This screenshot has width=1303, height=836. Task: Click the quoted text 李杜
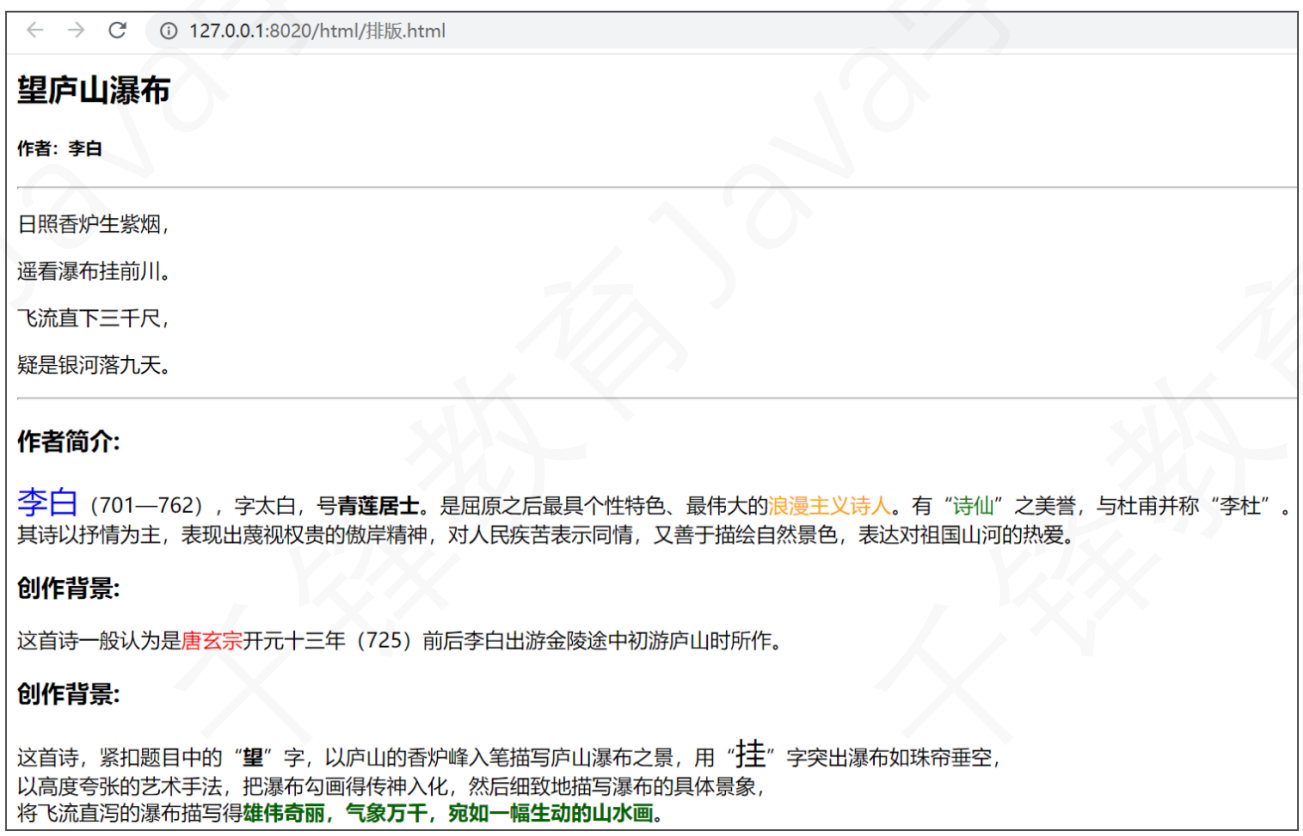(1240, 506)
